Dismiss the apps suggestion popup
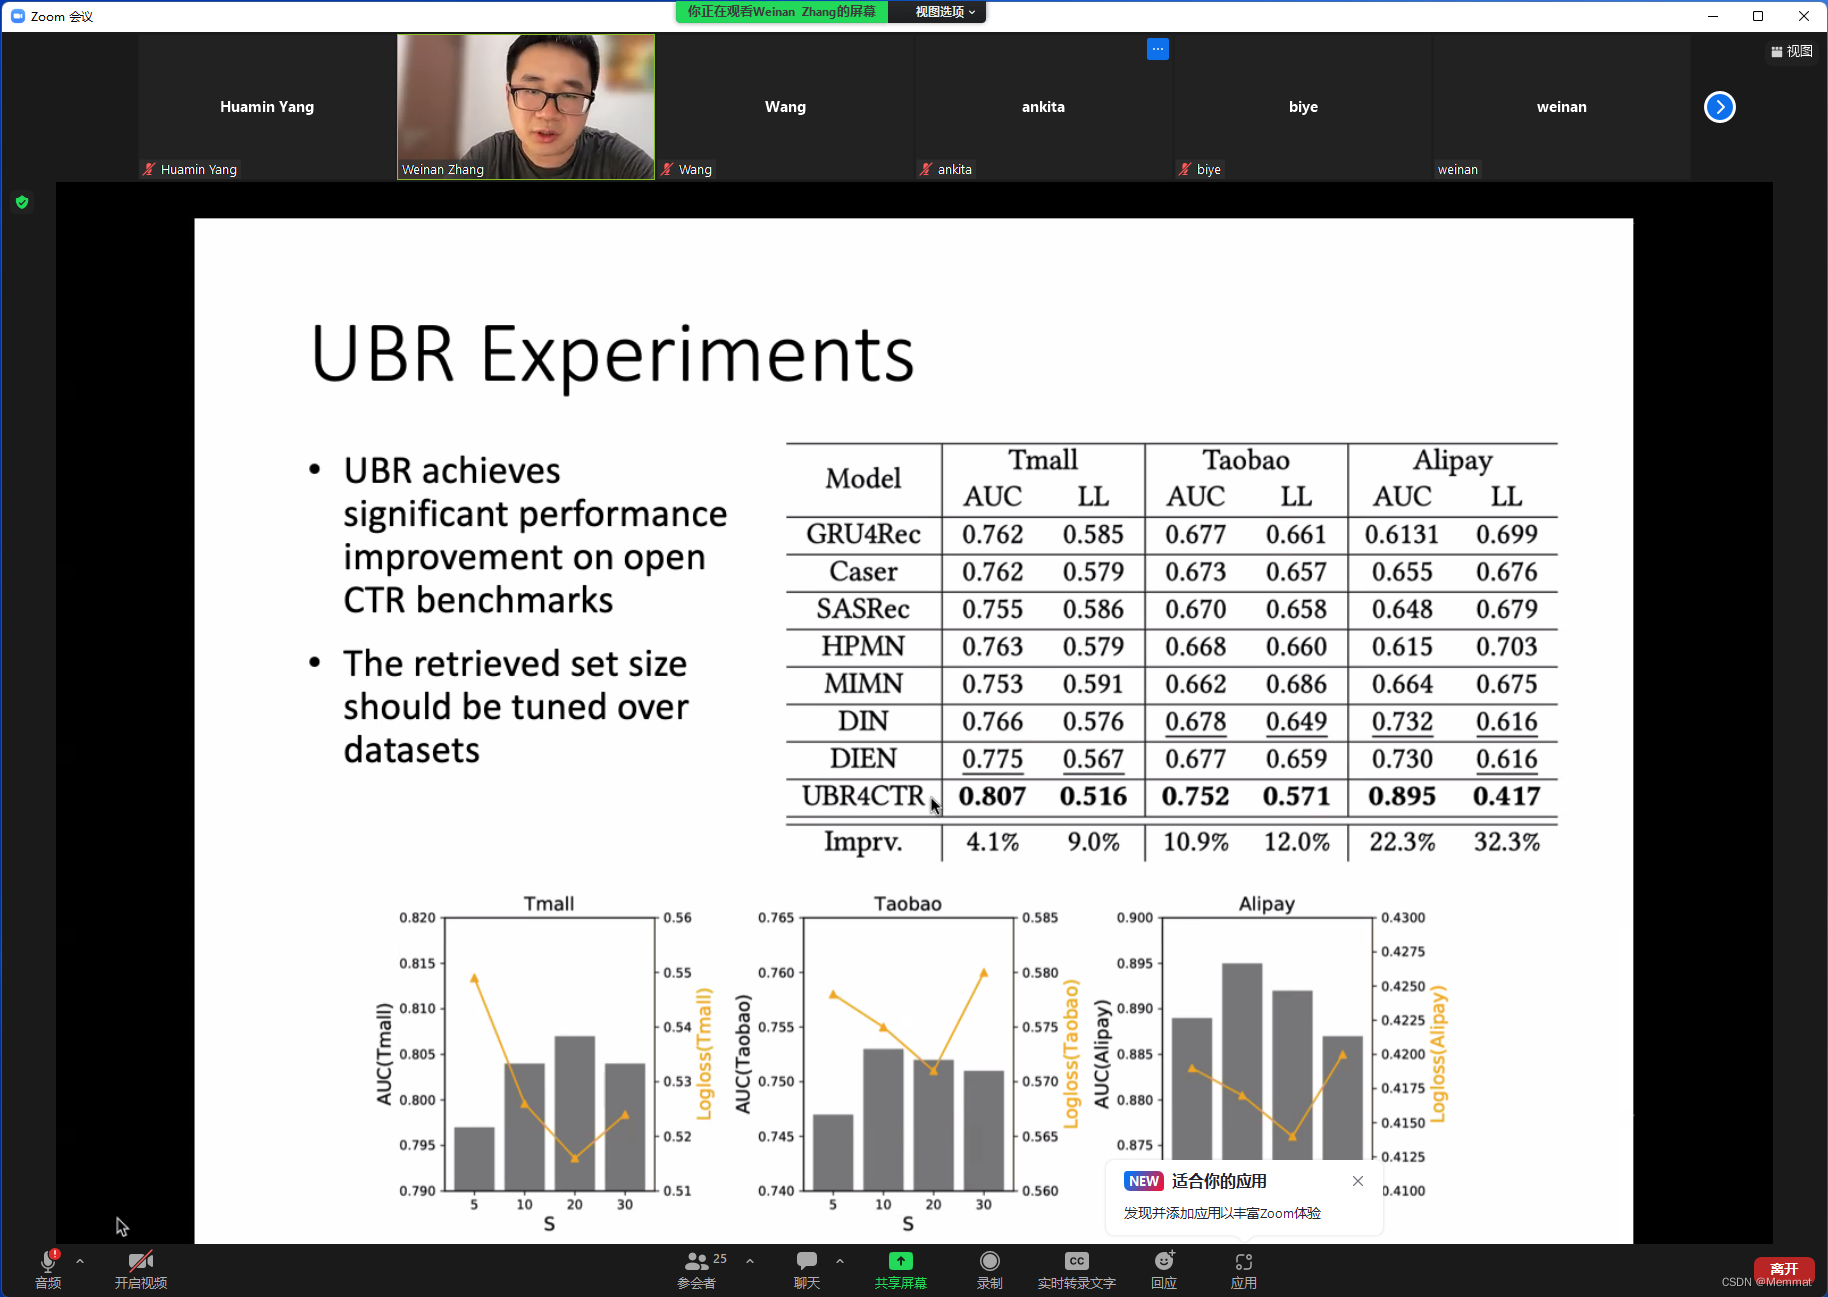 [x=1358, y=1181]
